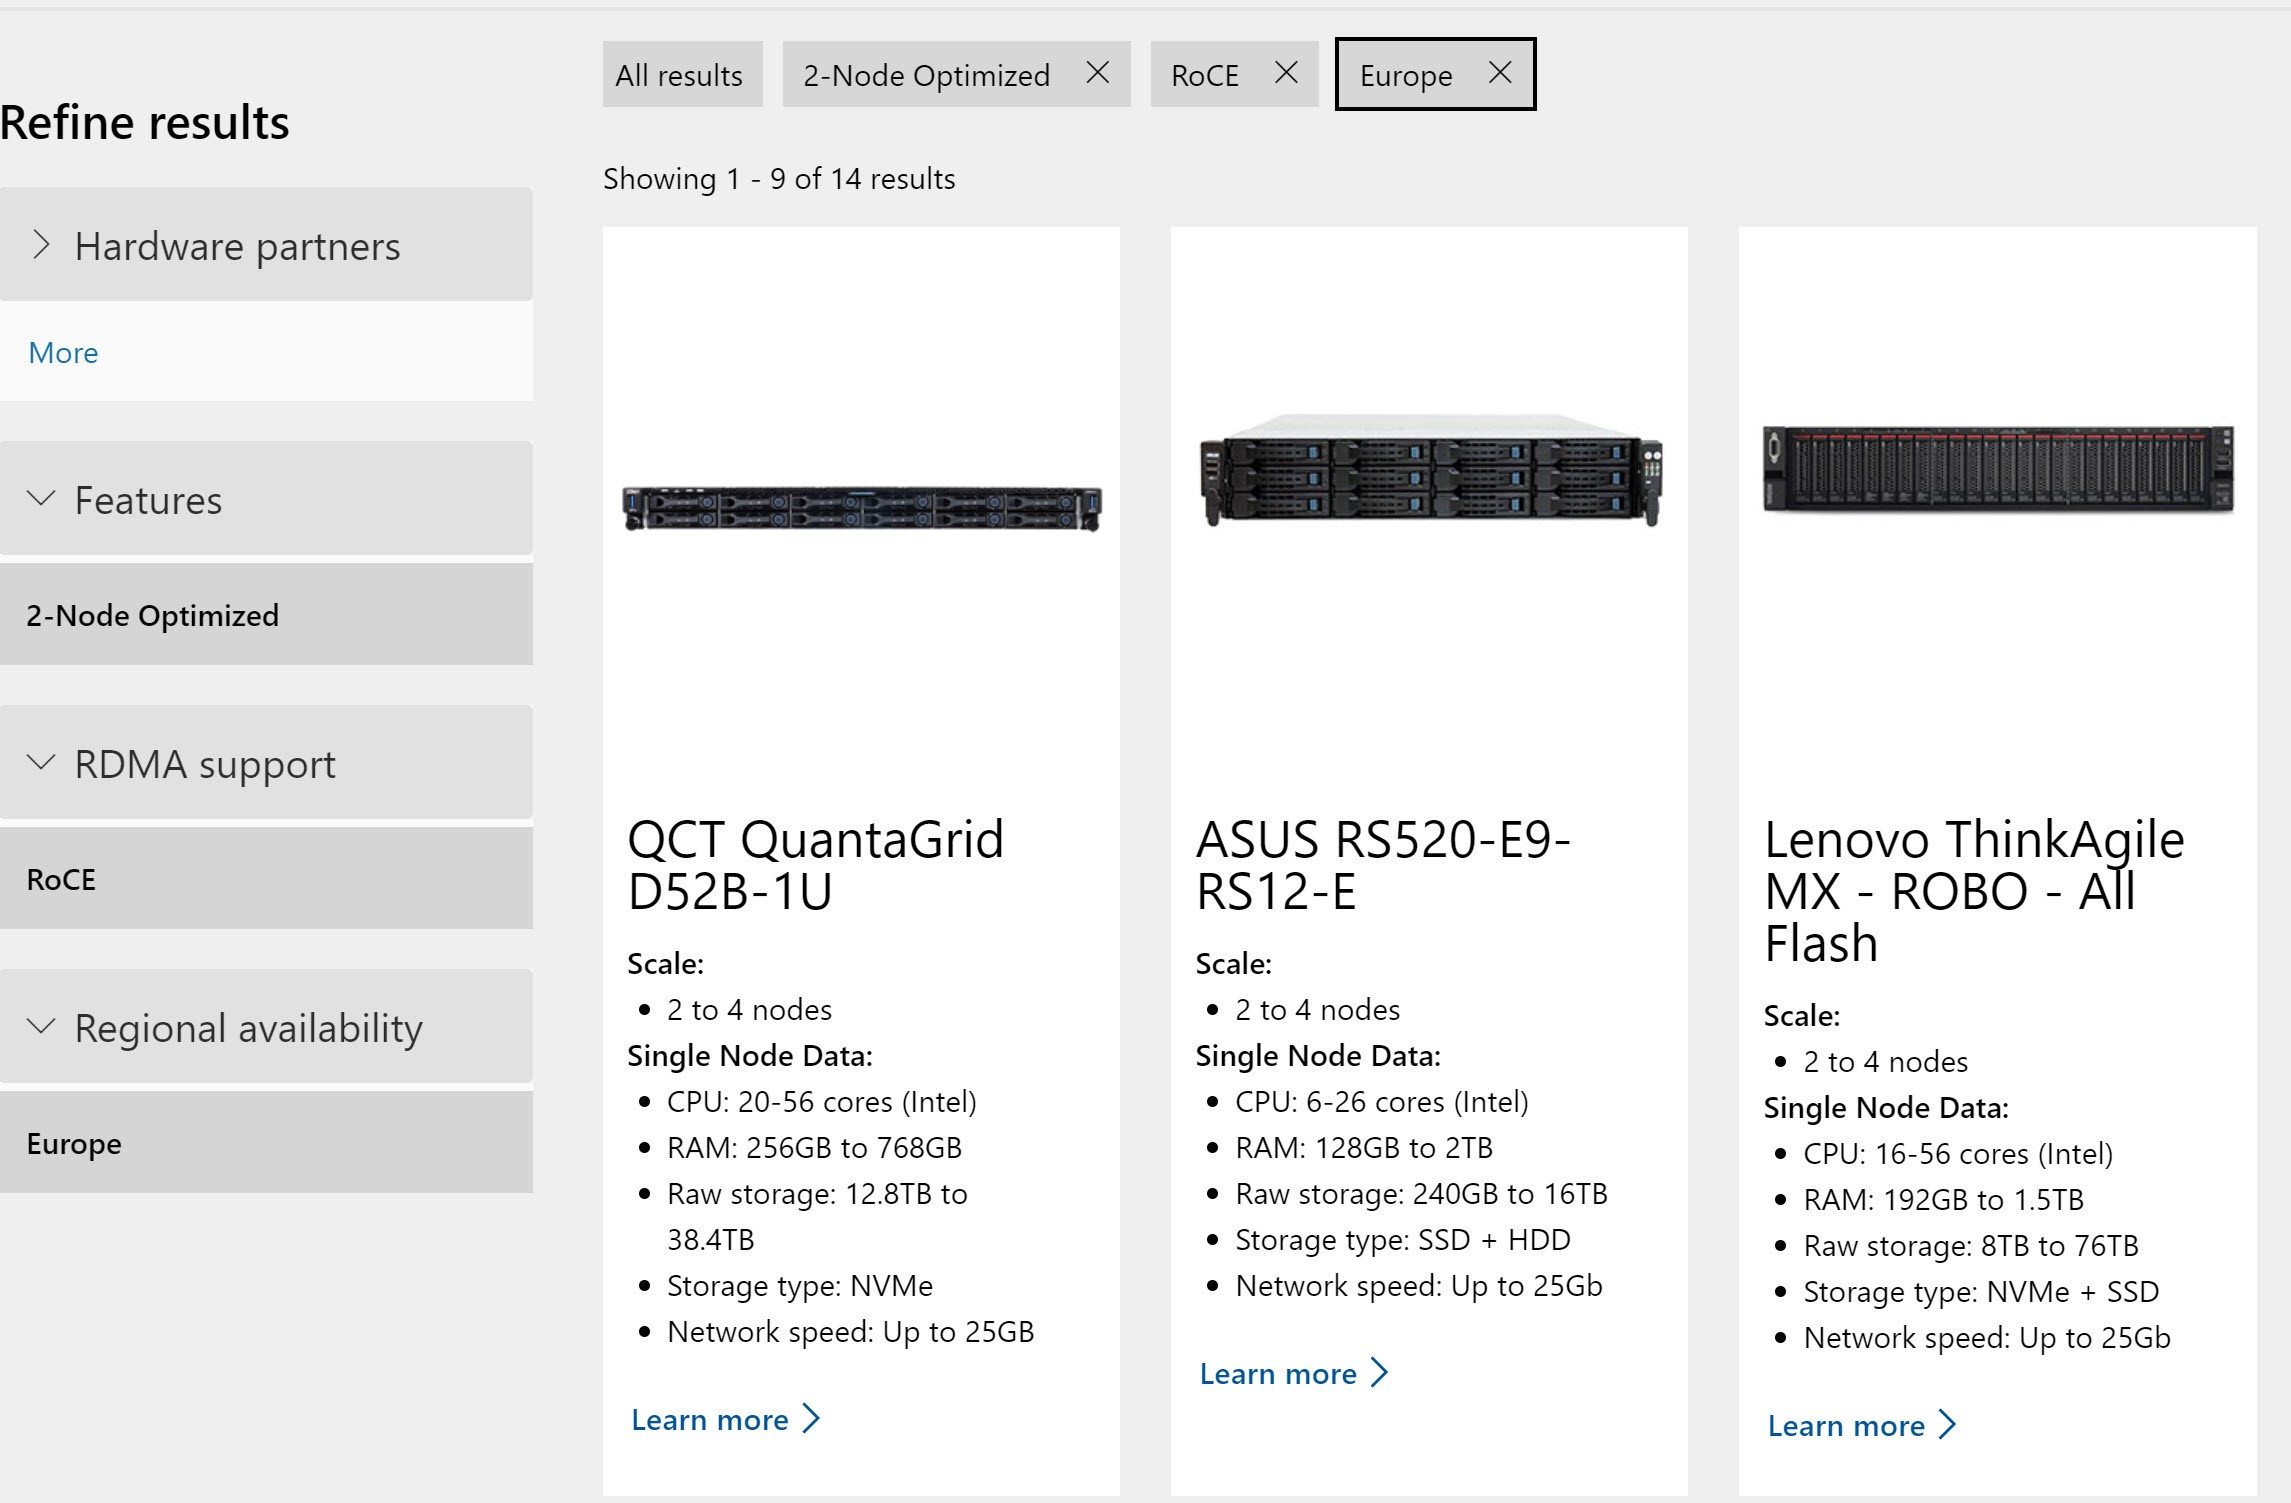Click 'Raw storage: 240GB to 16TB' spec

tap(1421, 1194)
